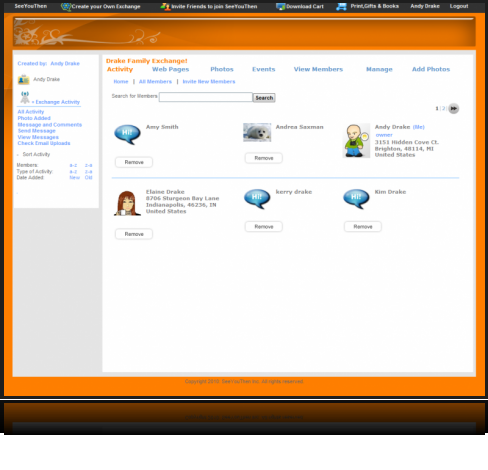Click the Home sub-navigation link
Screen dimensions: 488x470
pos(121,82)
